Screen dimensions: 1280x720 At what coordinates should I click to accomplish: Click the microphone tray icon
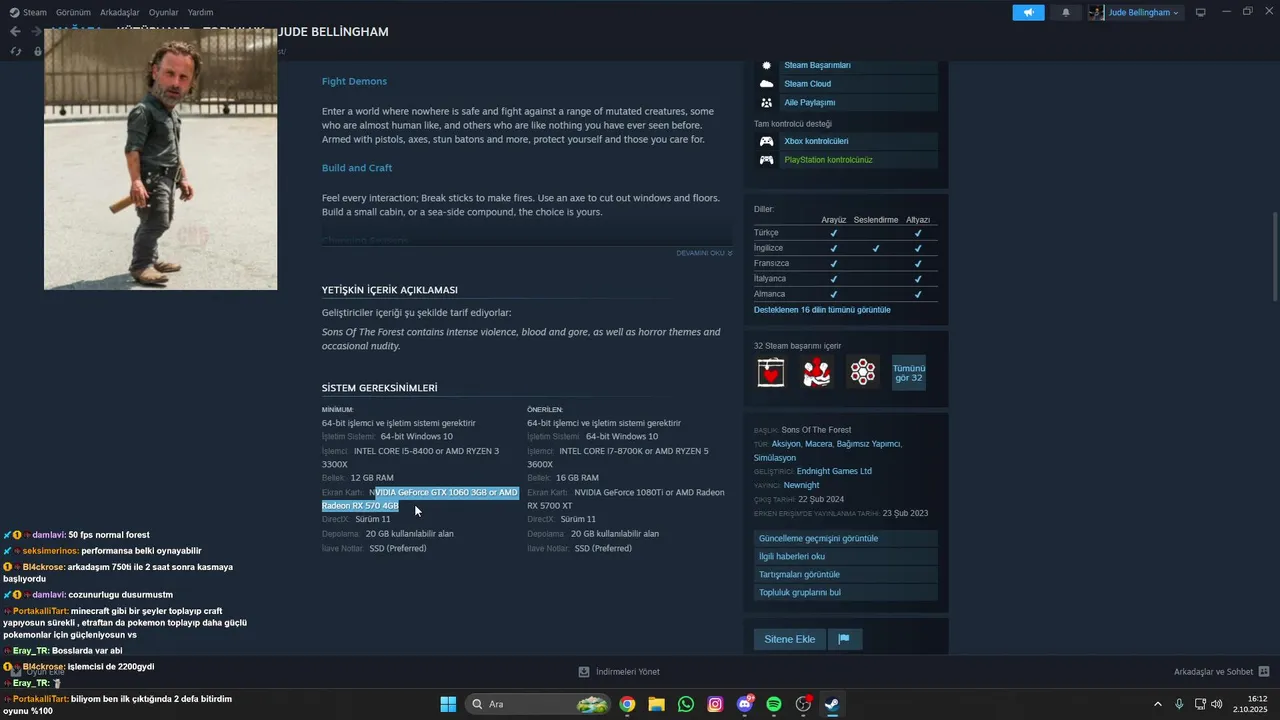(x=1179, y=704)
